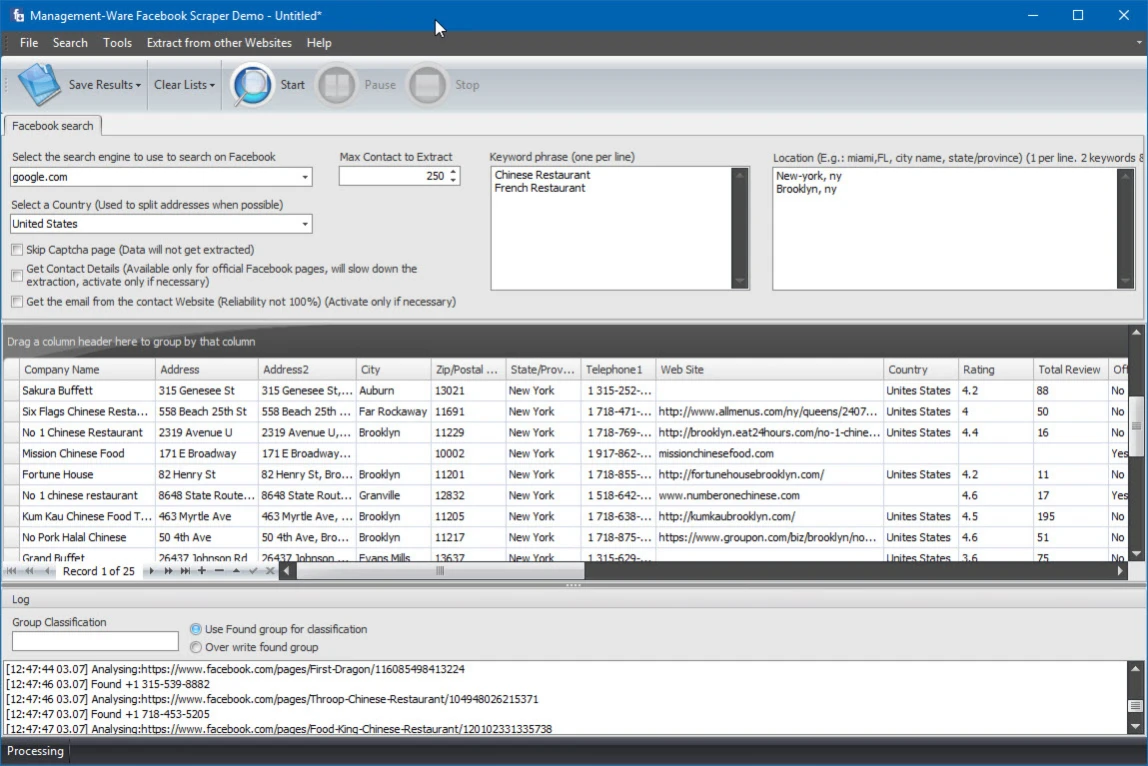Screen dimensions: 1148x766
Task: Click the log scroll down arrow
Action: coord(1136,727)
